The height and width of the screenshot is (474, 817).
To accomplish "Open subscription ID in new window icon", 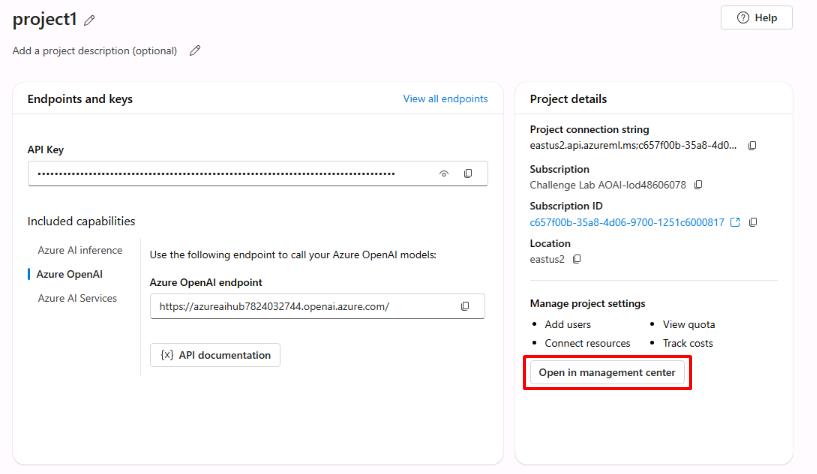I will pyautogui.click(x=736, y=222).
